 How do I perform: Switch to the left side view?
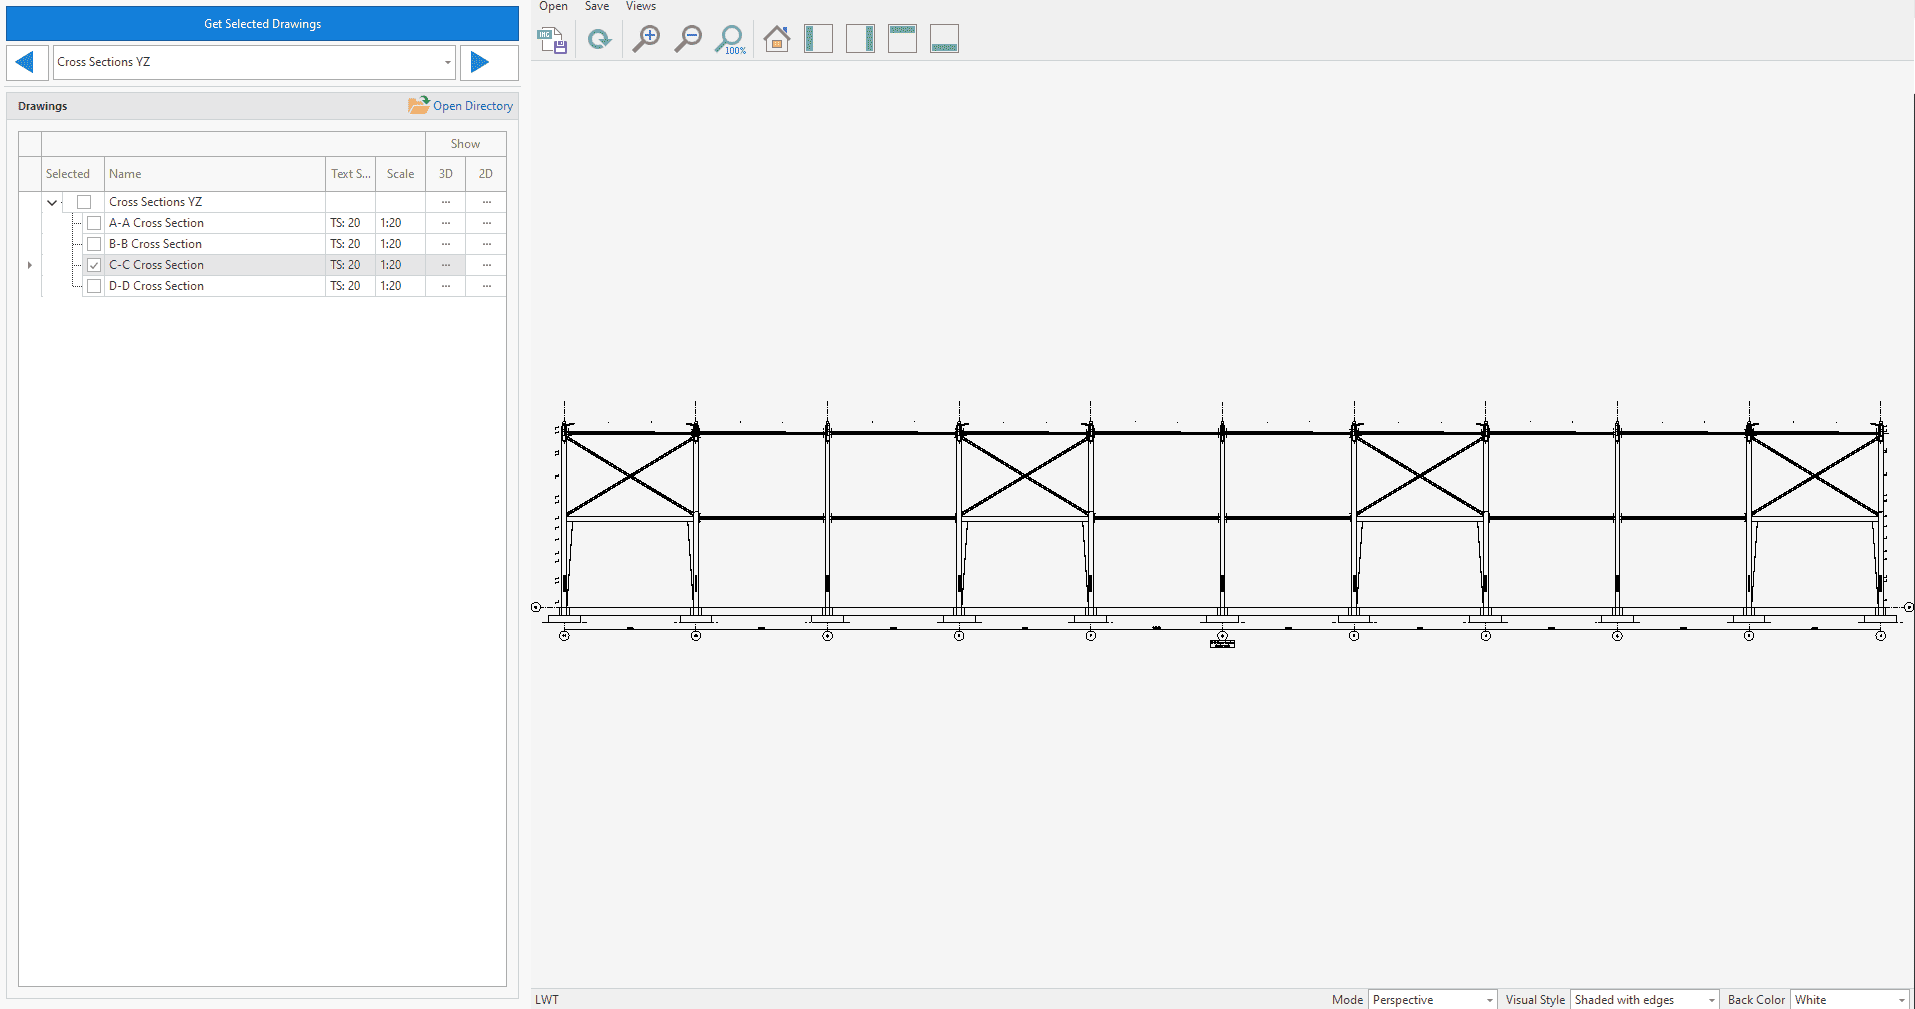click(x=818, y=39)
